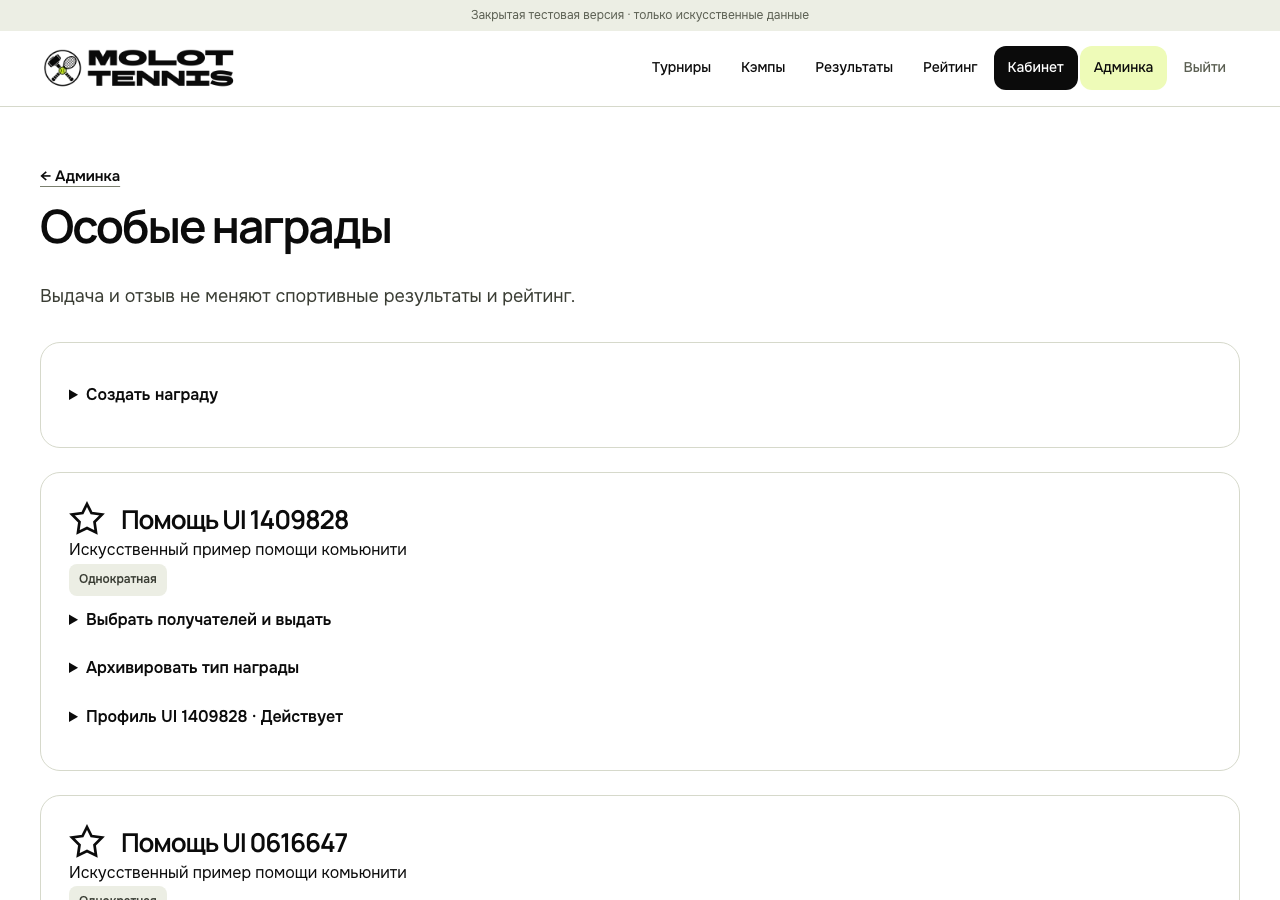Image resolution: width=1280 pixels, height=900 pixels.
Task: Click the Помощь UI 0616647 heading
Action: coord(234,843)
